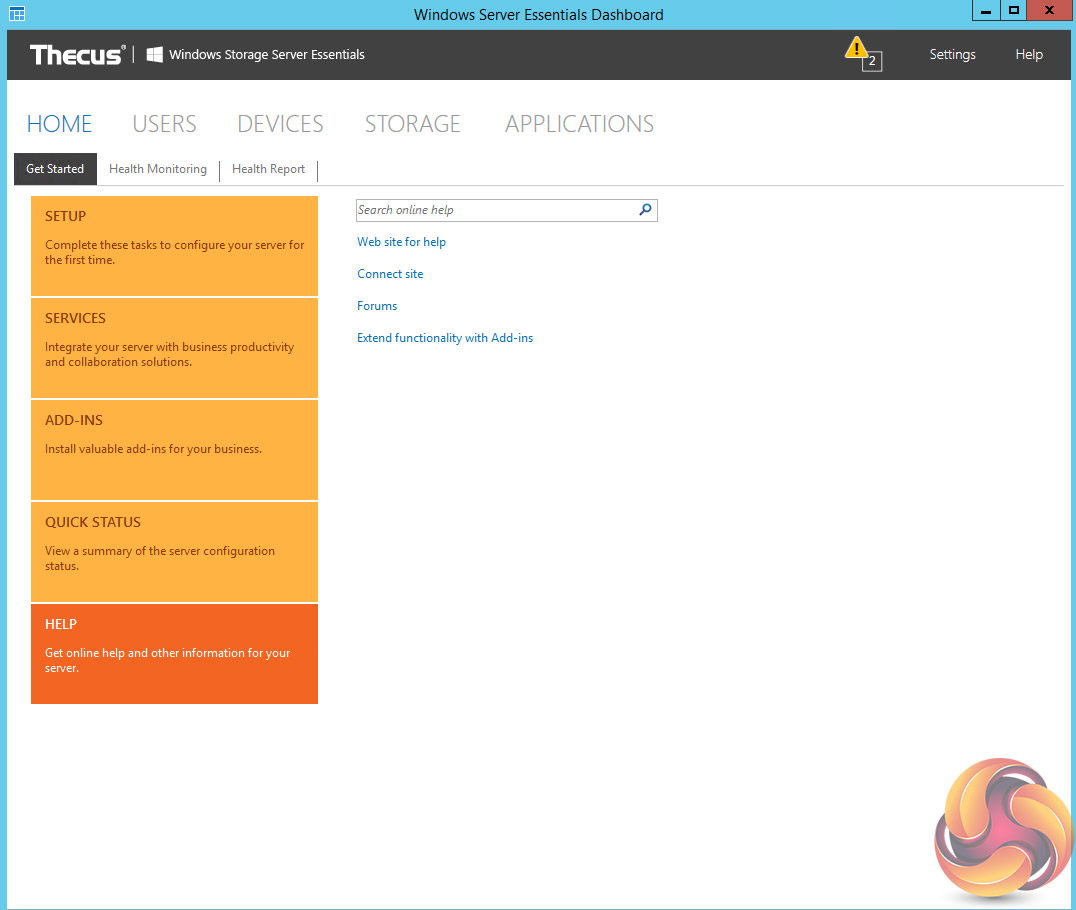Viewport: 1076px width, 910px height.
Task: Click the Thecus logo
Action: click(x=77, y=55)
